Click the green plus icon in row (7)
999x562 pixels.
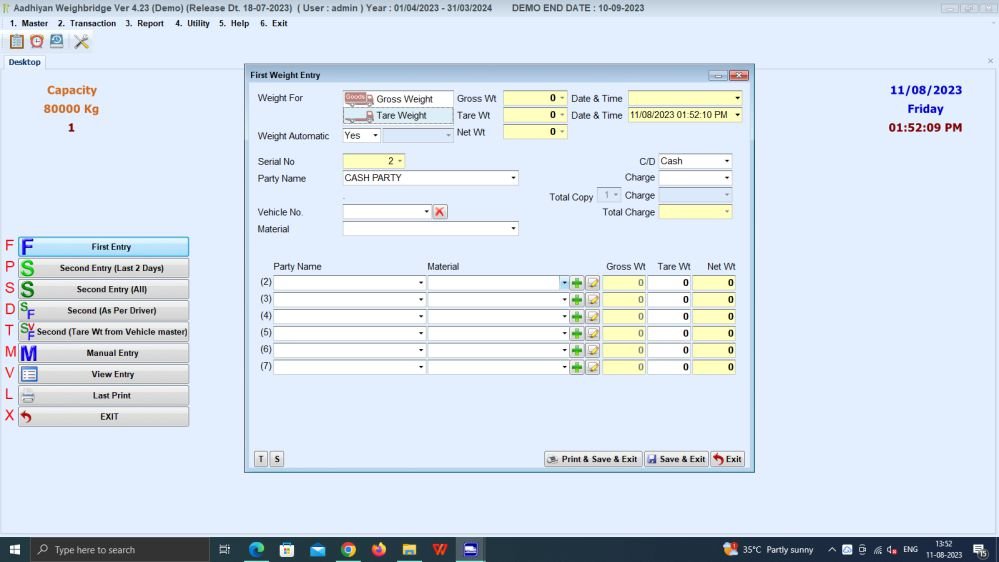pos(577,367)
